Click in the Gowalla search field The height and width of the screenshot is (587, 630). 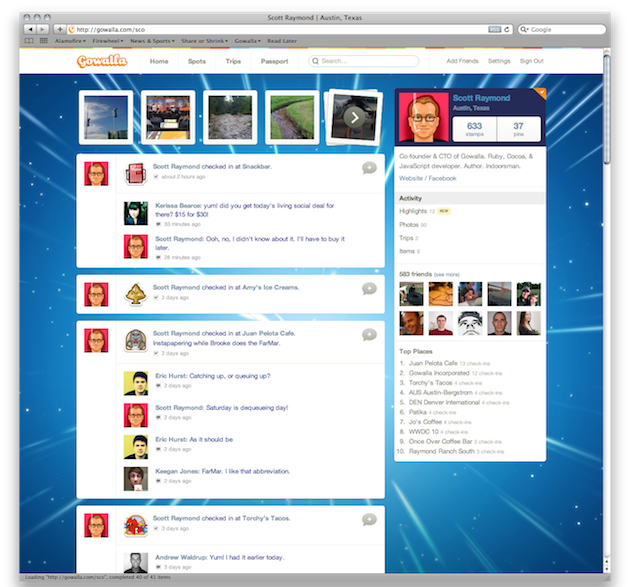click(364, 61)
